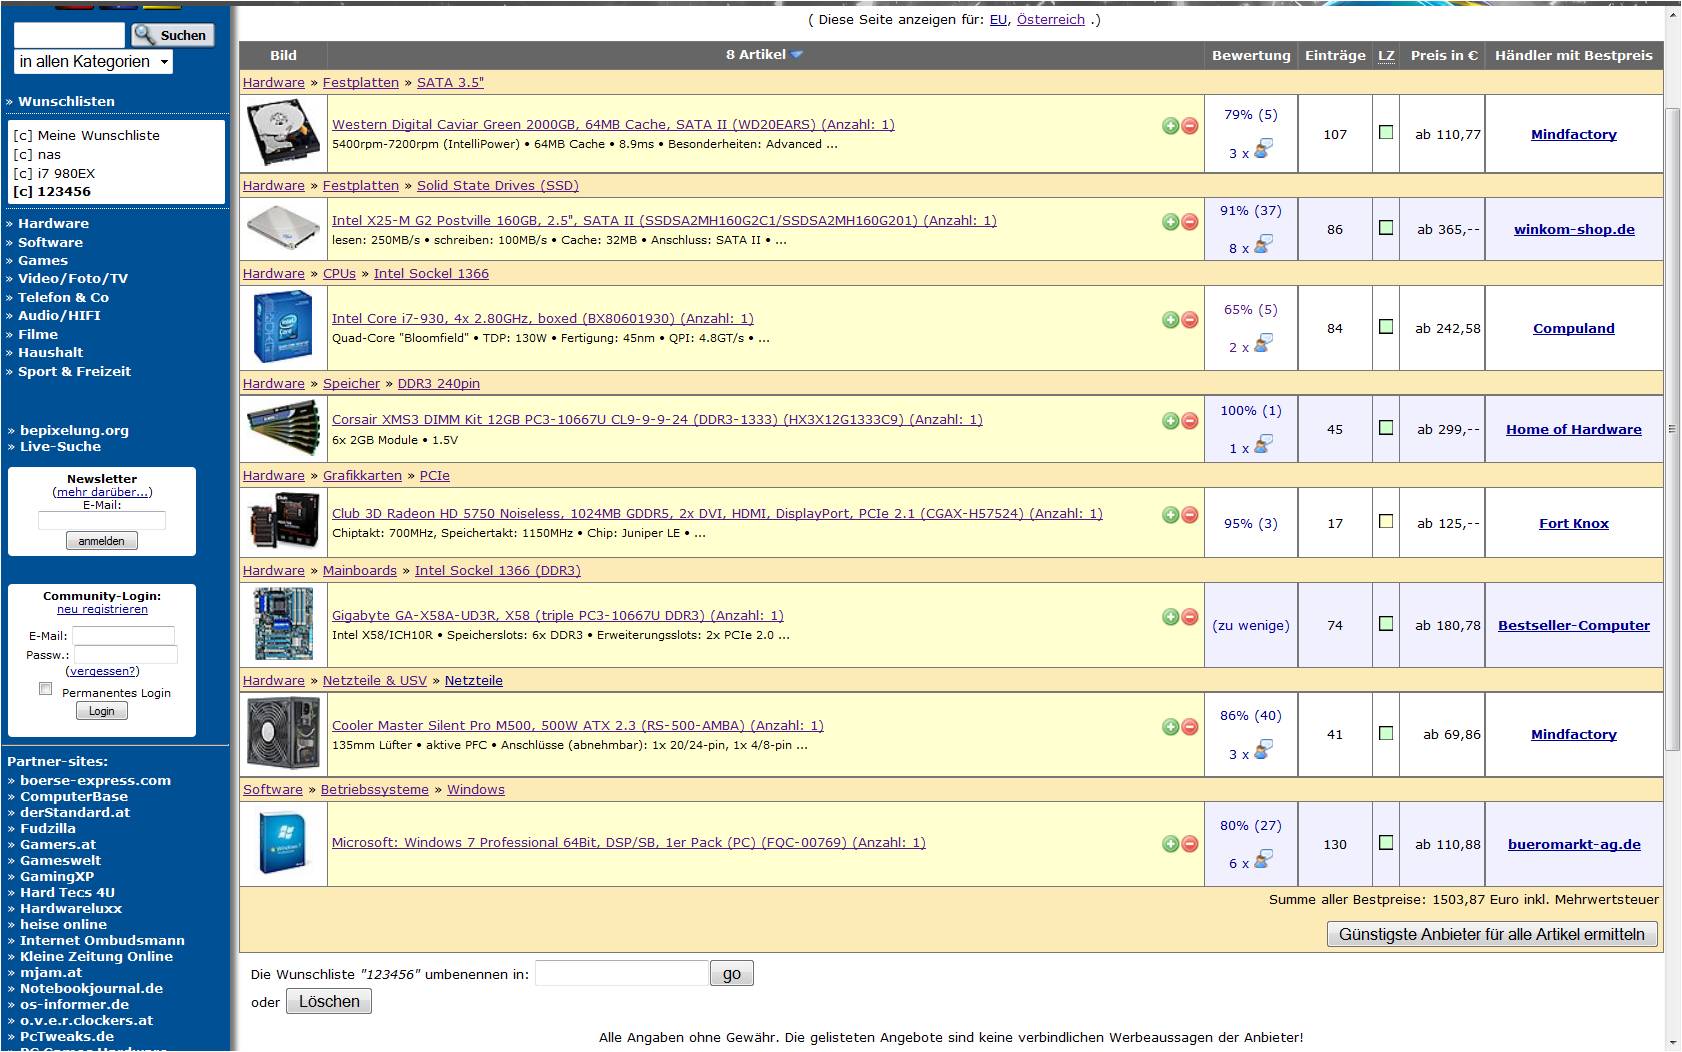Click the Newsletter E-Mail input field

pyautogui.click(x=102, y=521)
